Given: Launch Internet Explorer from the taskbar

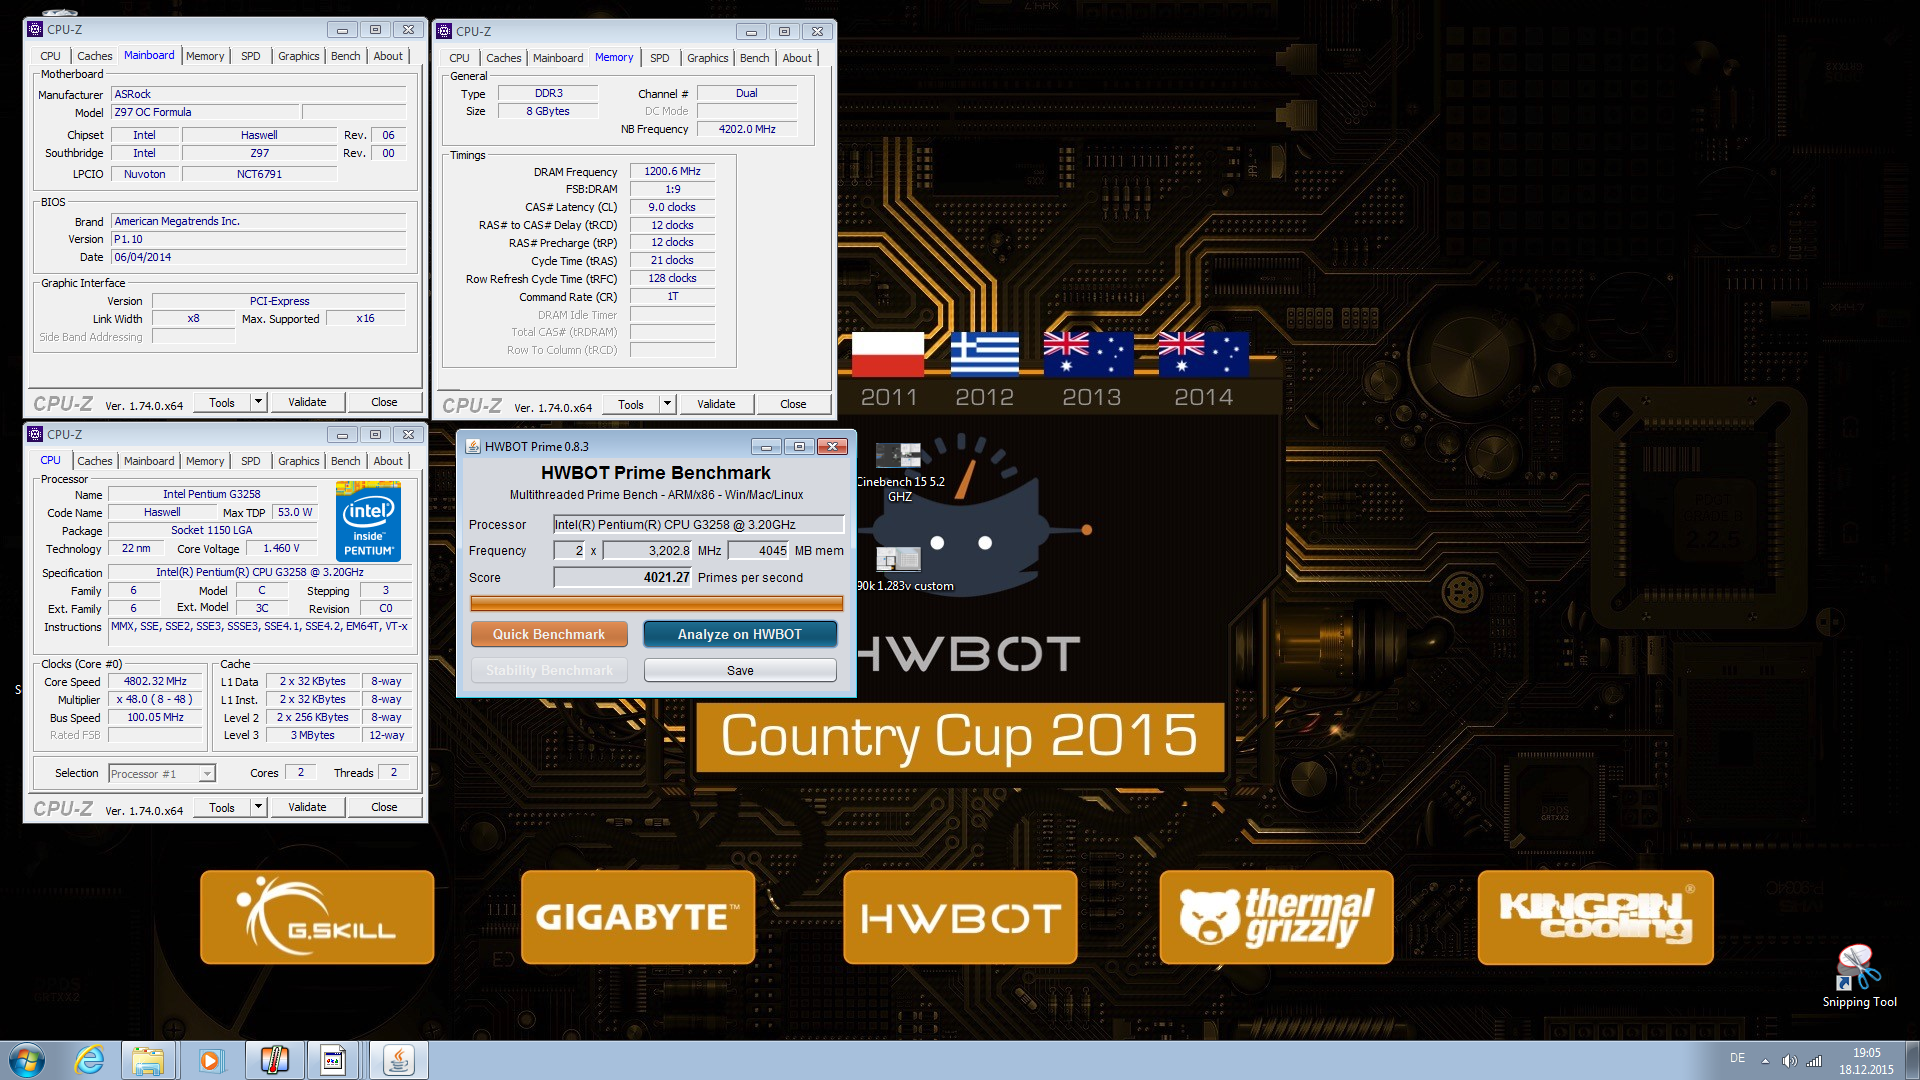Looking at the screenshot, I should [x=89, y=1060].
